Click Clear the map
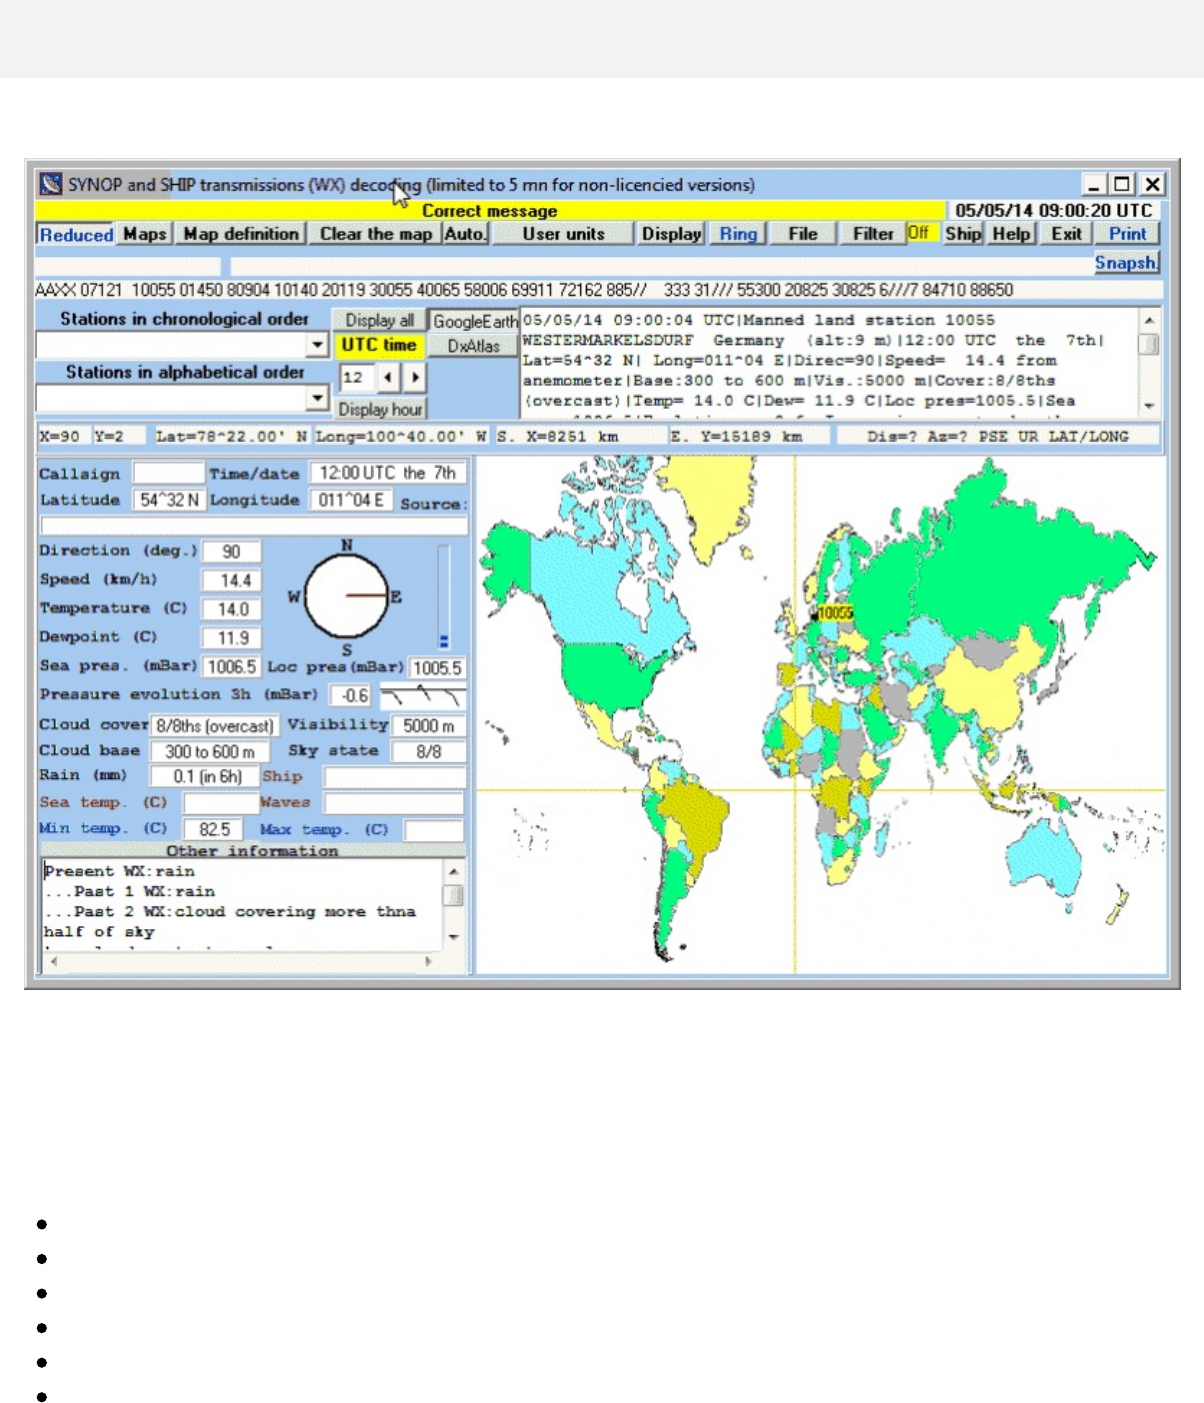 pyautogui.click(x=375, y=234)
